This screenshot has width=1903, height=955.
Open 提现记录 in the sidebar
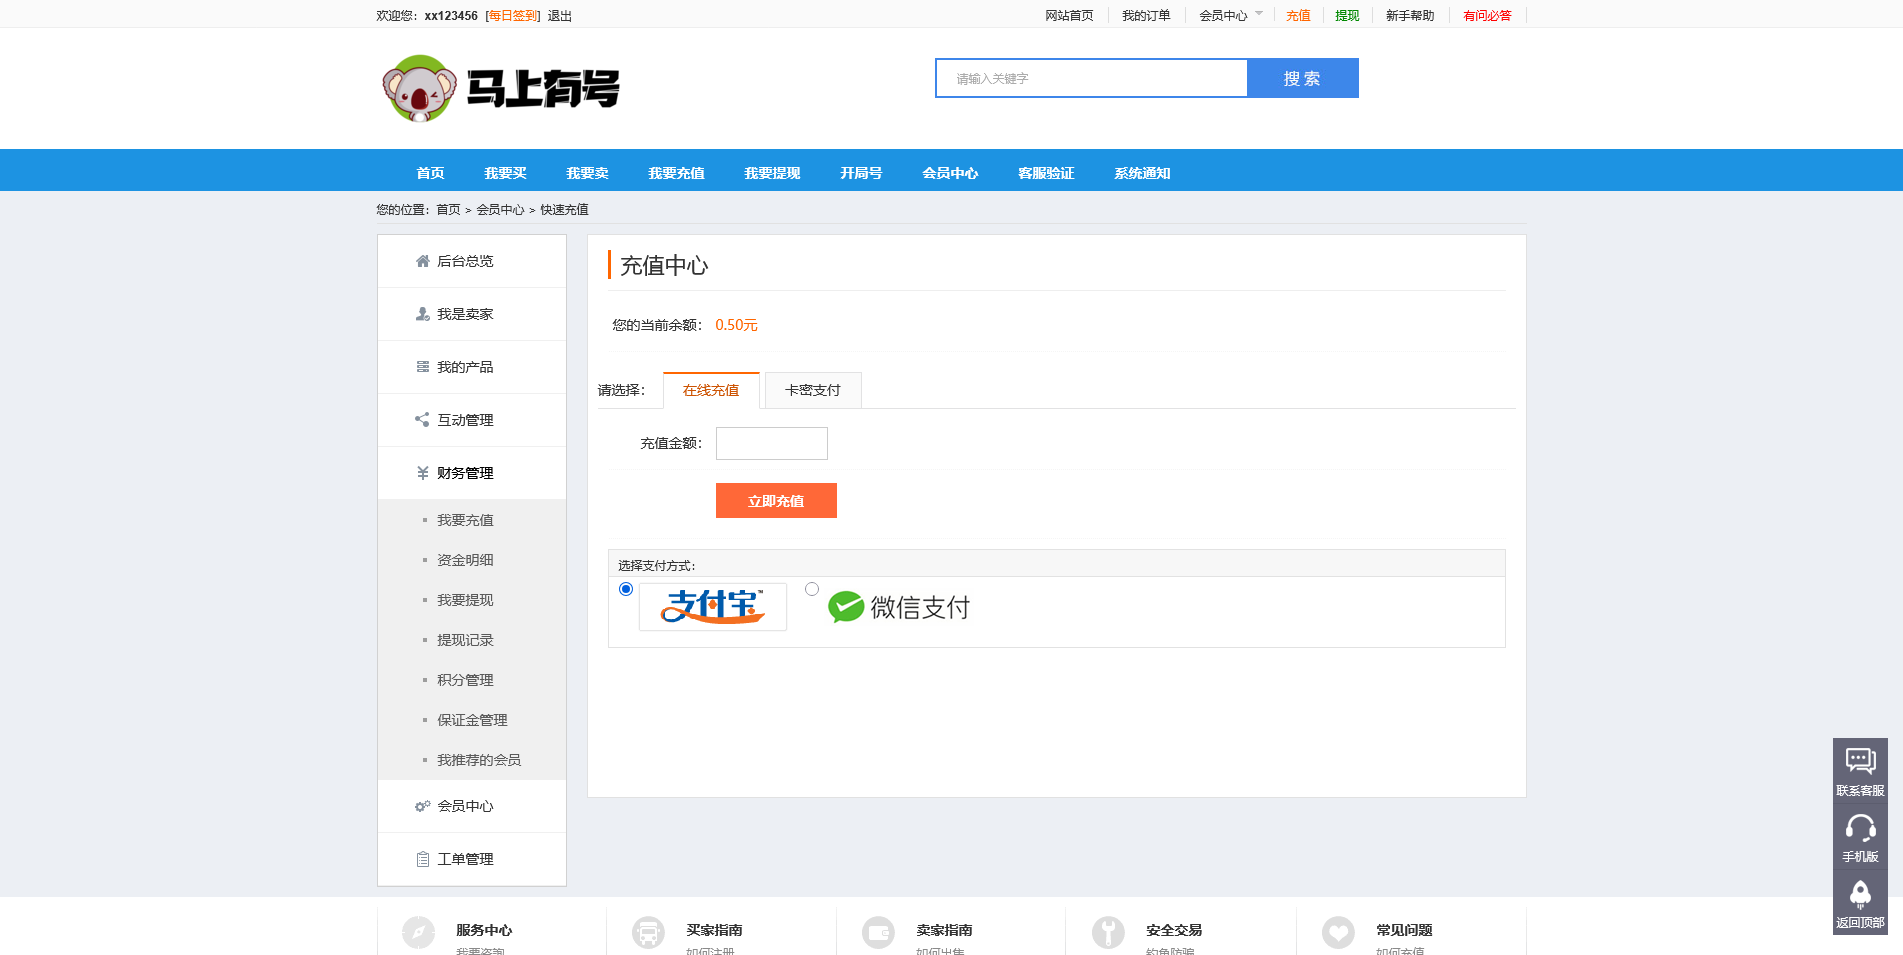(x=465, y=640)
